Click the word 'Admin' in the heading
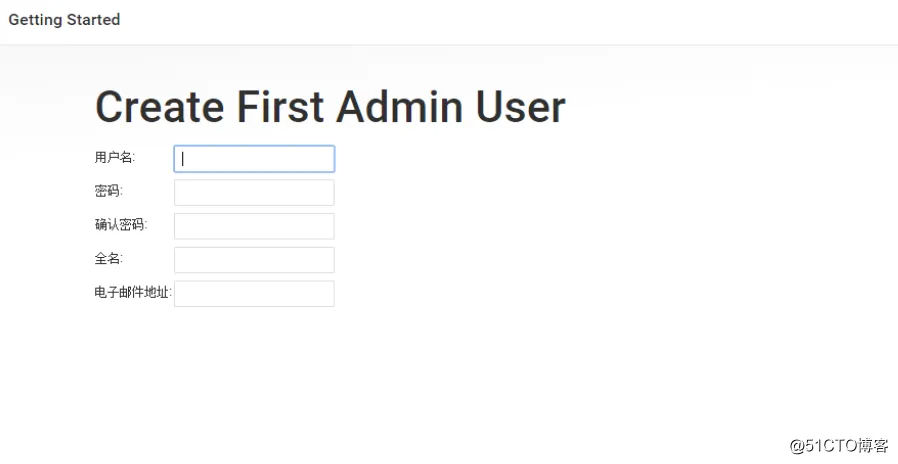 [x=400, y=107]
